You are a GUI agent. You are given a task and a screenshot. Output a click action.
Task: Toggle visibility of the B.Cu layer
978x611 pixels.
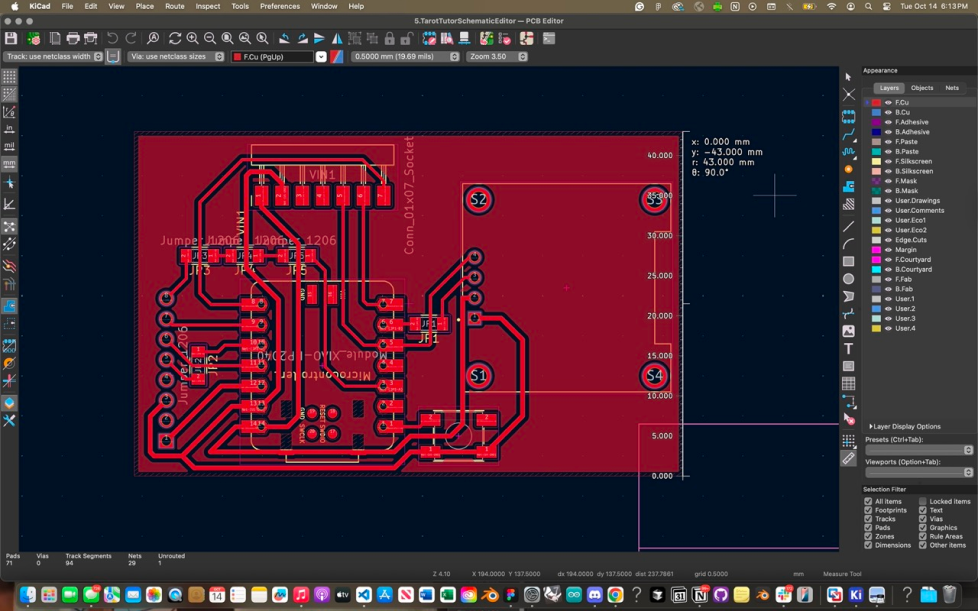(888, 112)
